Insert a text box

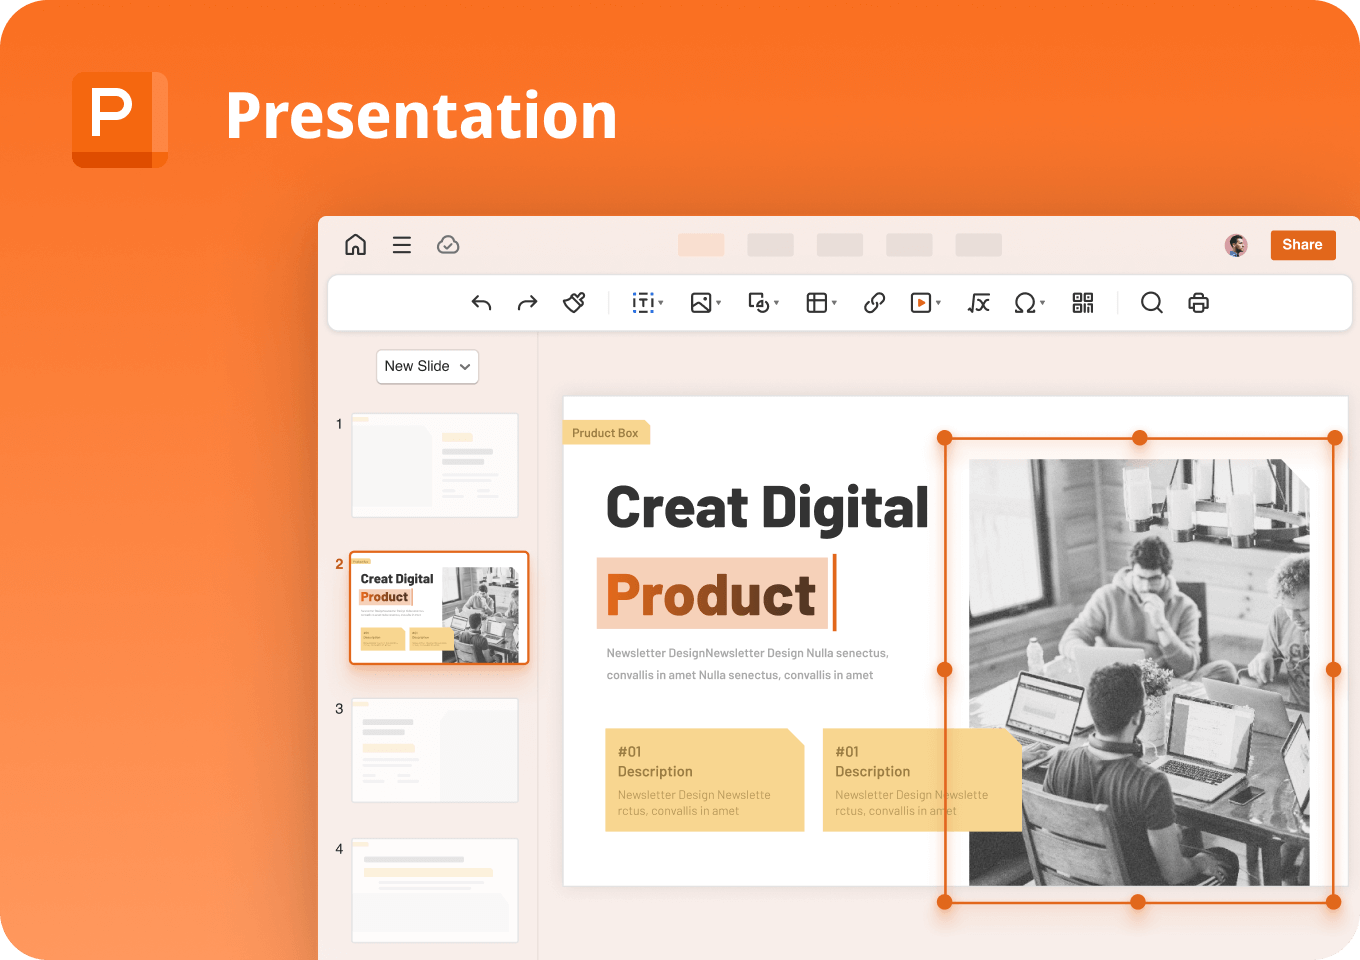[x=645, y=302]
